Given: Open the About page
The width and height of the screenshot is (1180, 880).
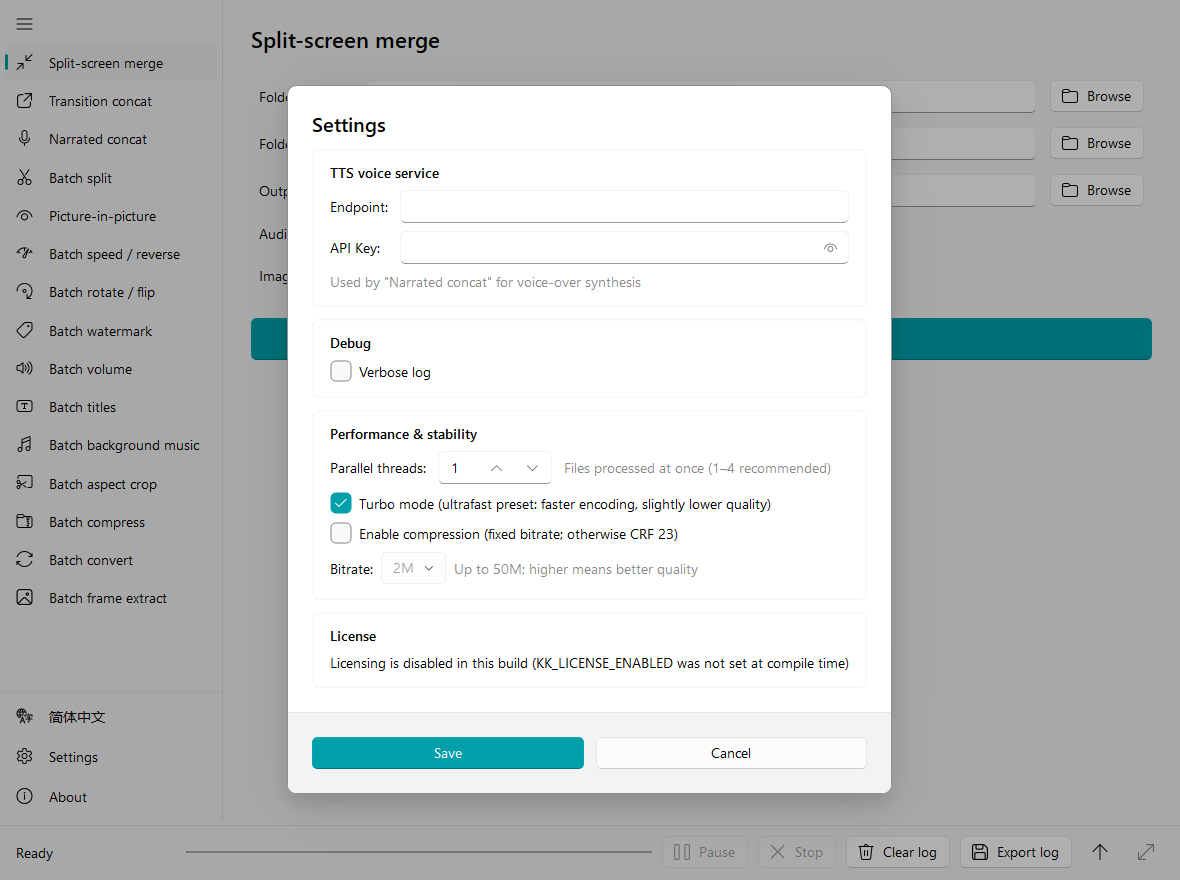Looking at the screenshot, I should click(111, 796).
